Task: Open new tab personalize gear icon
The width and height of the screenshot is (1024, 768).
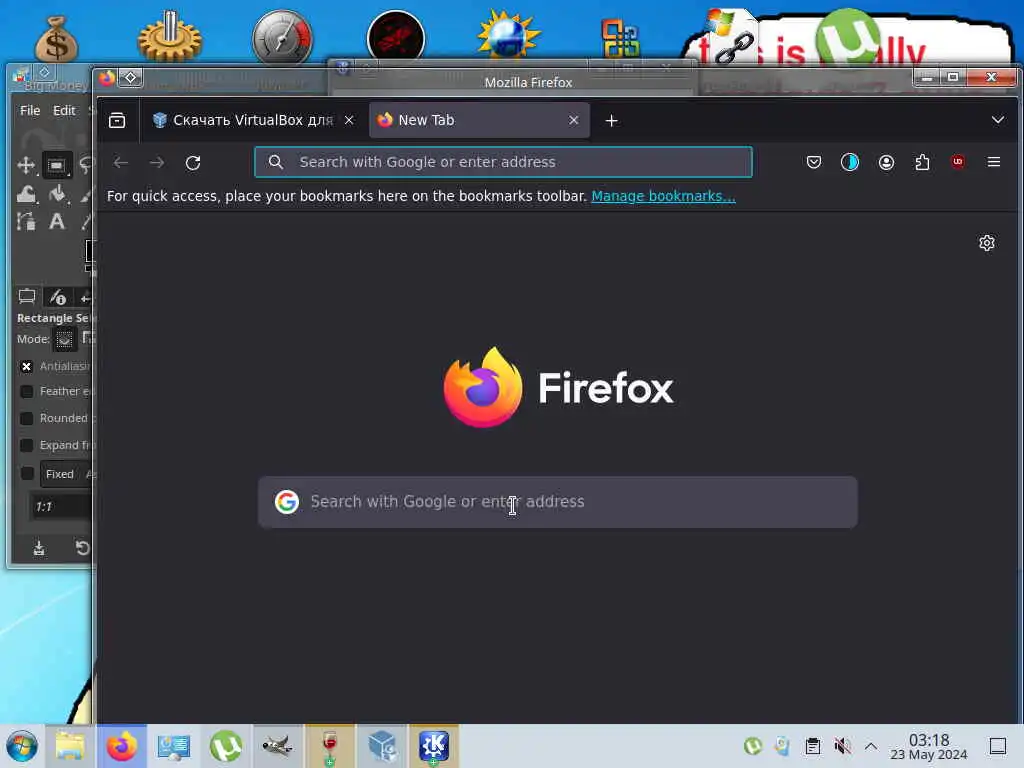Action: [987, 243]
